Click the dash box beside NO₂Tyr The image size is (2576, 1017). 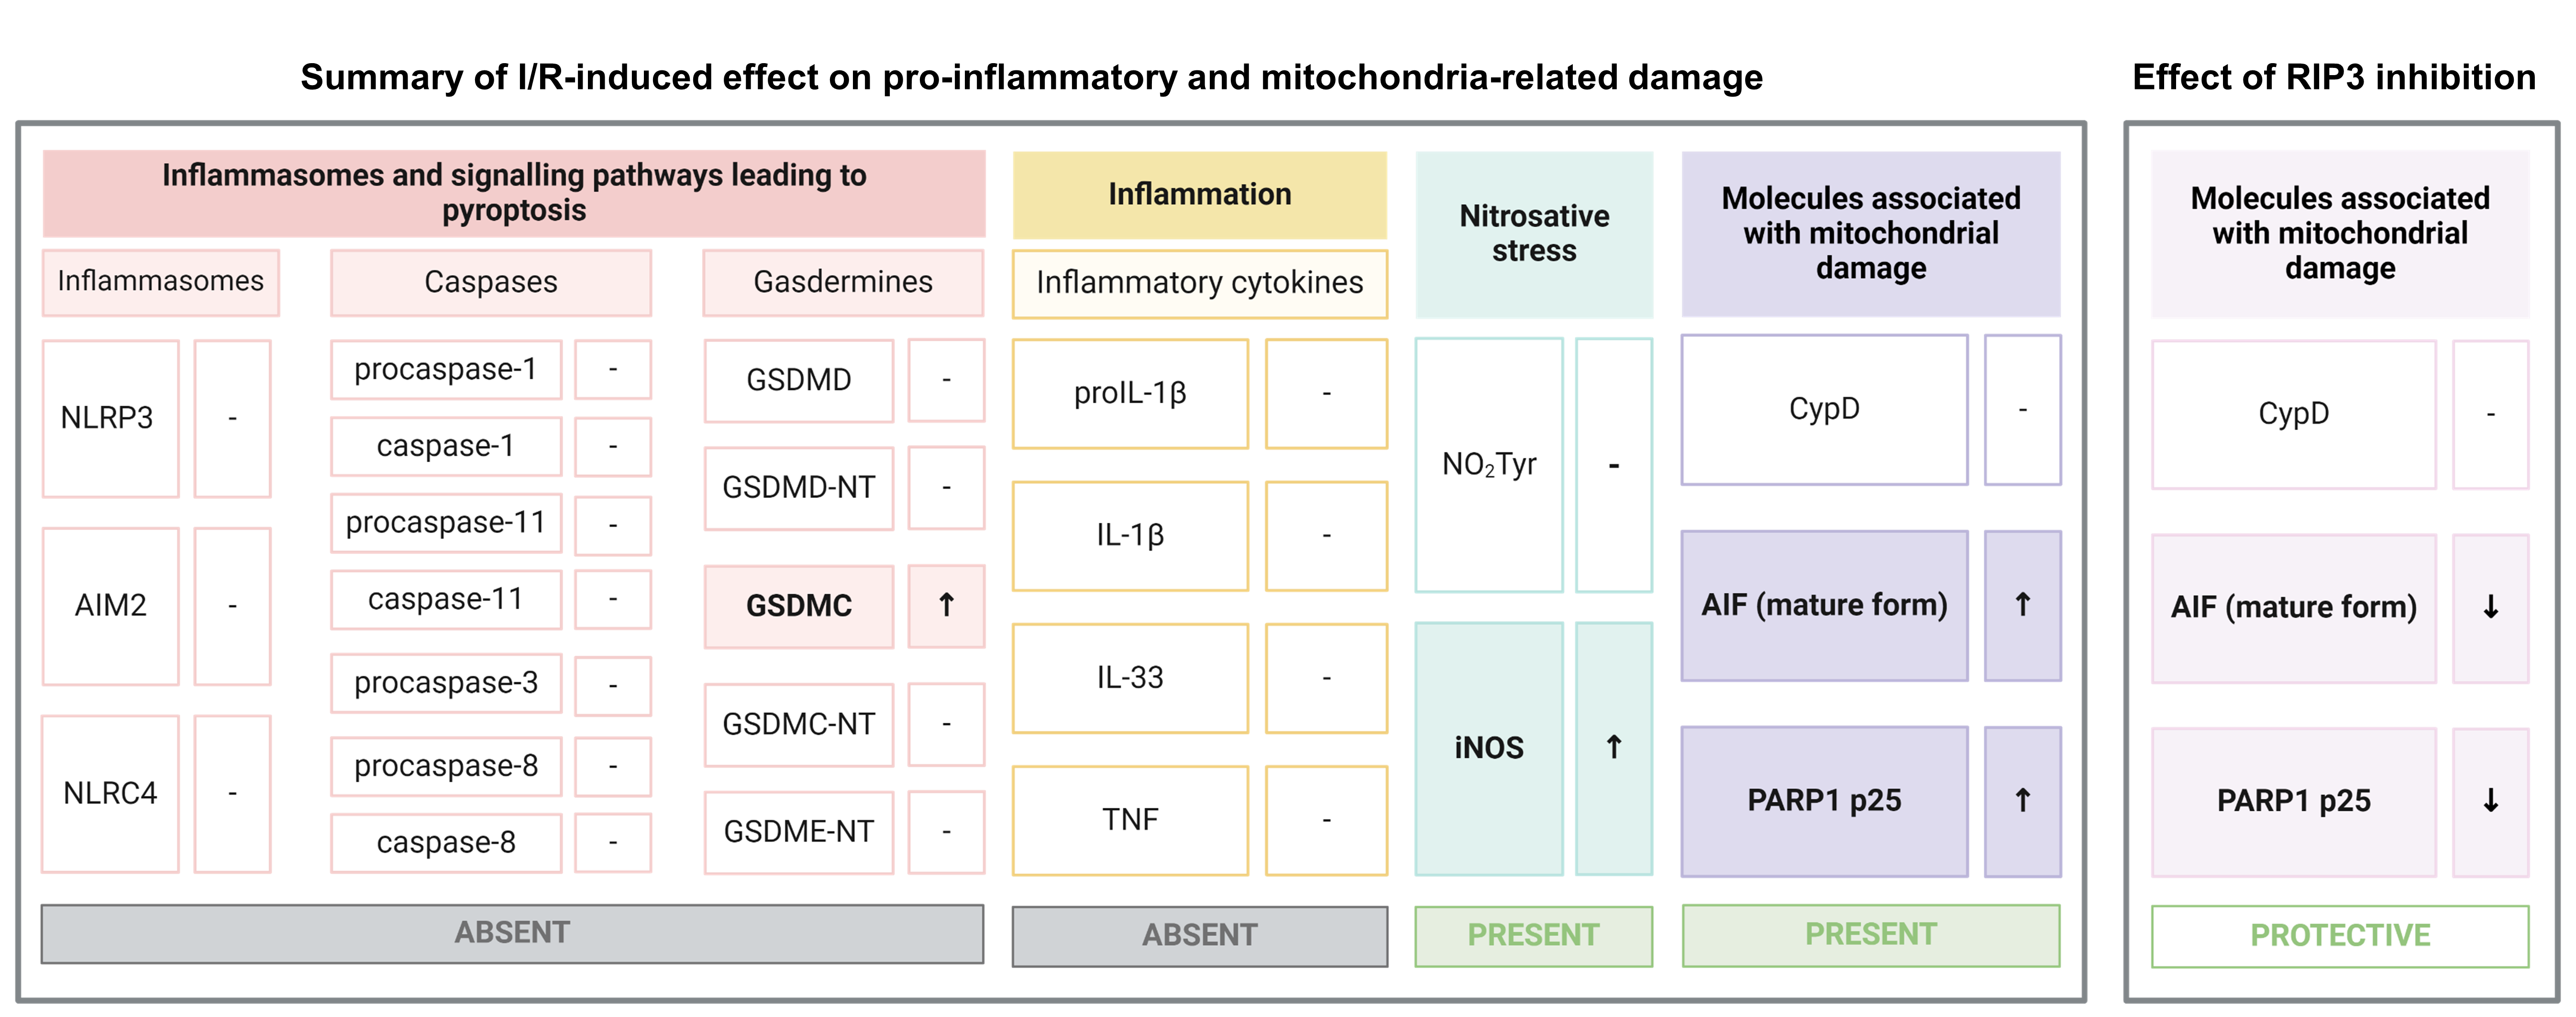1613,465
